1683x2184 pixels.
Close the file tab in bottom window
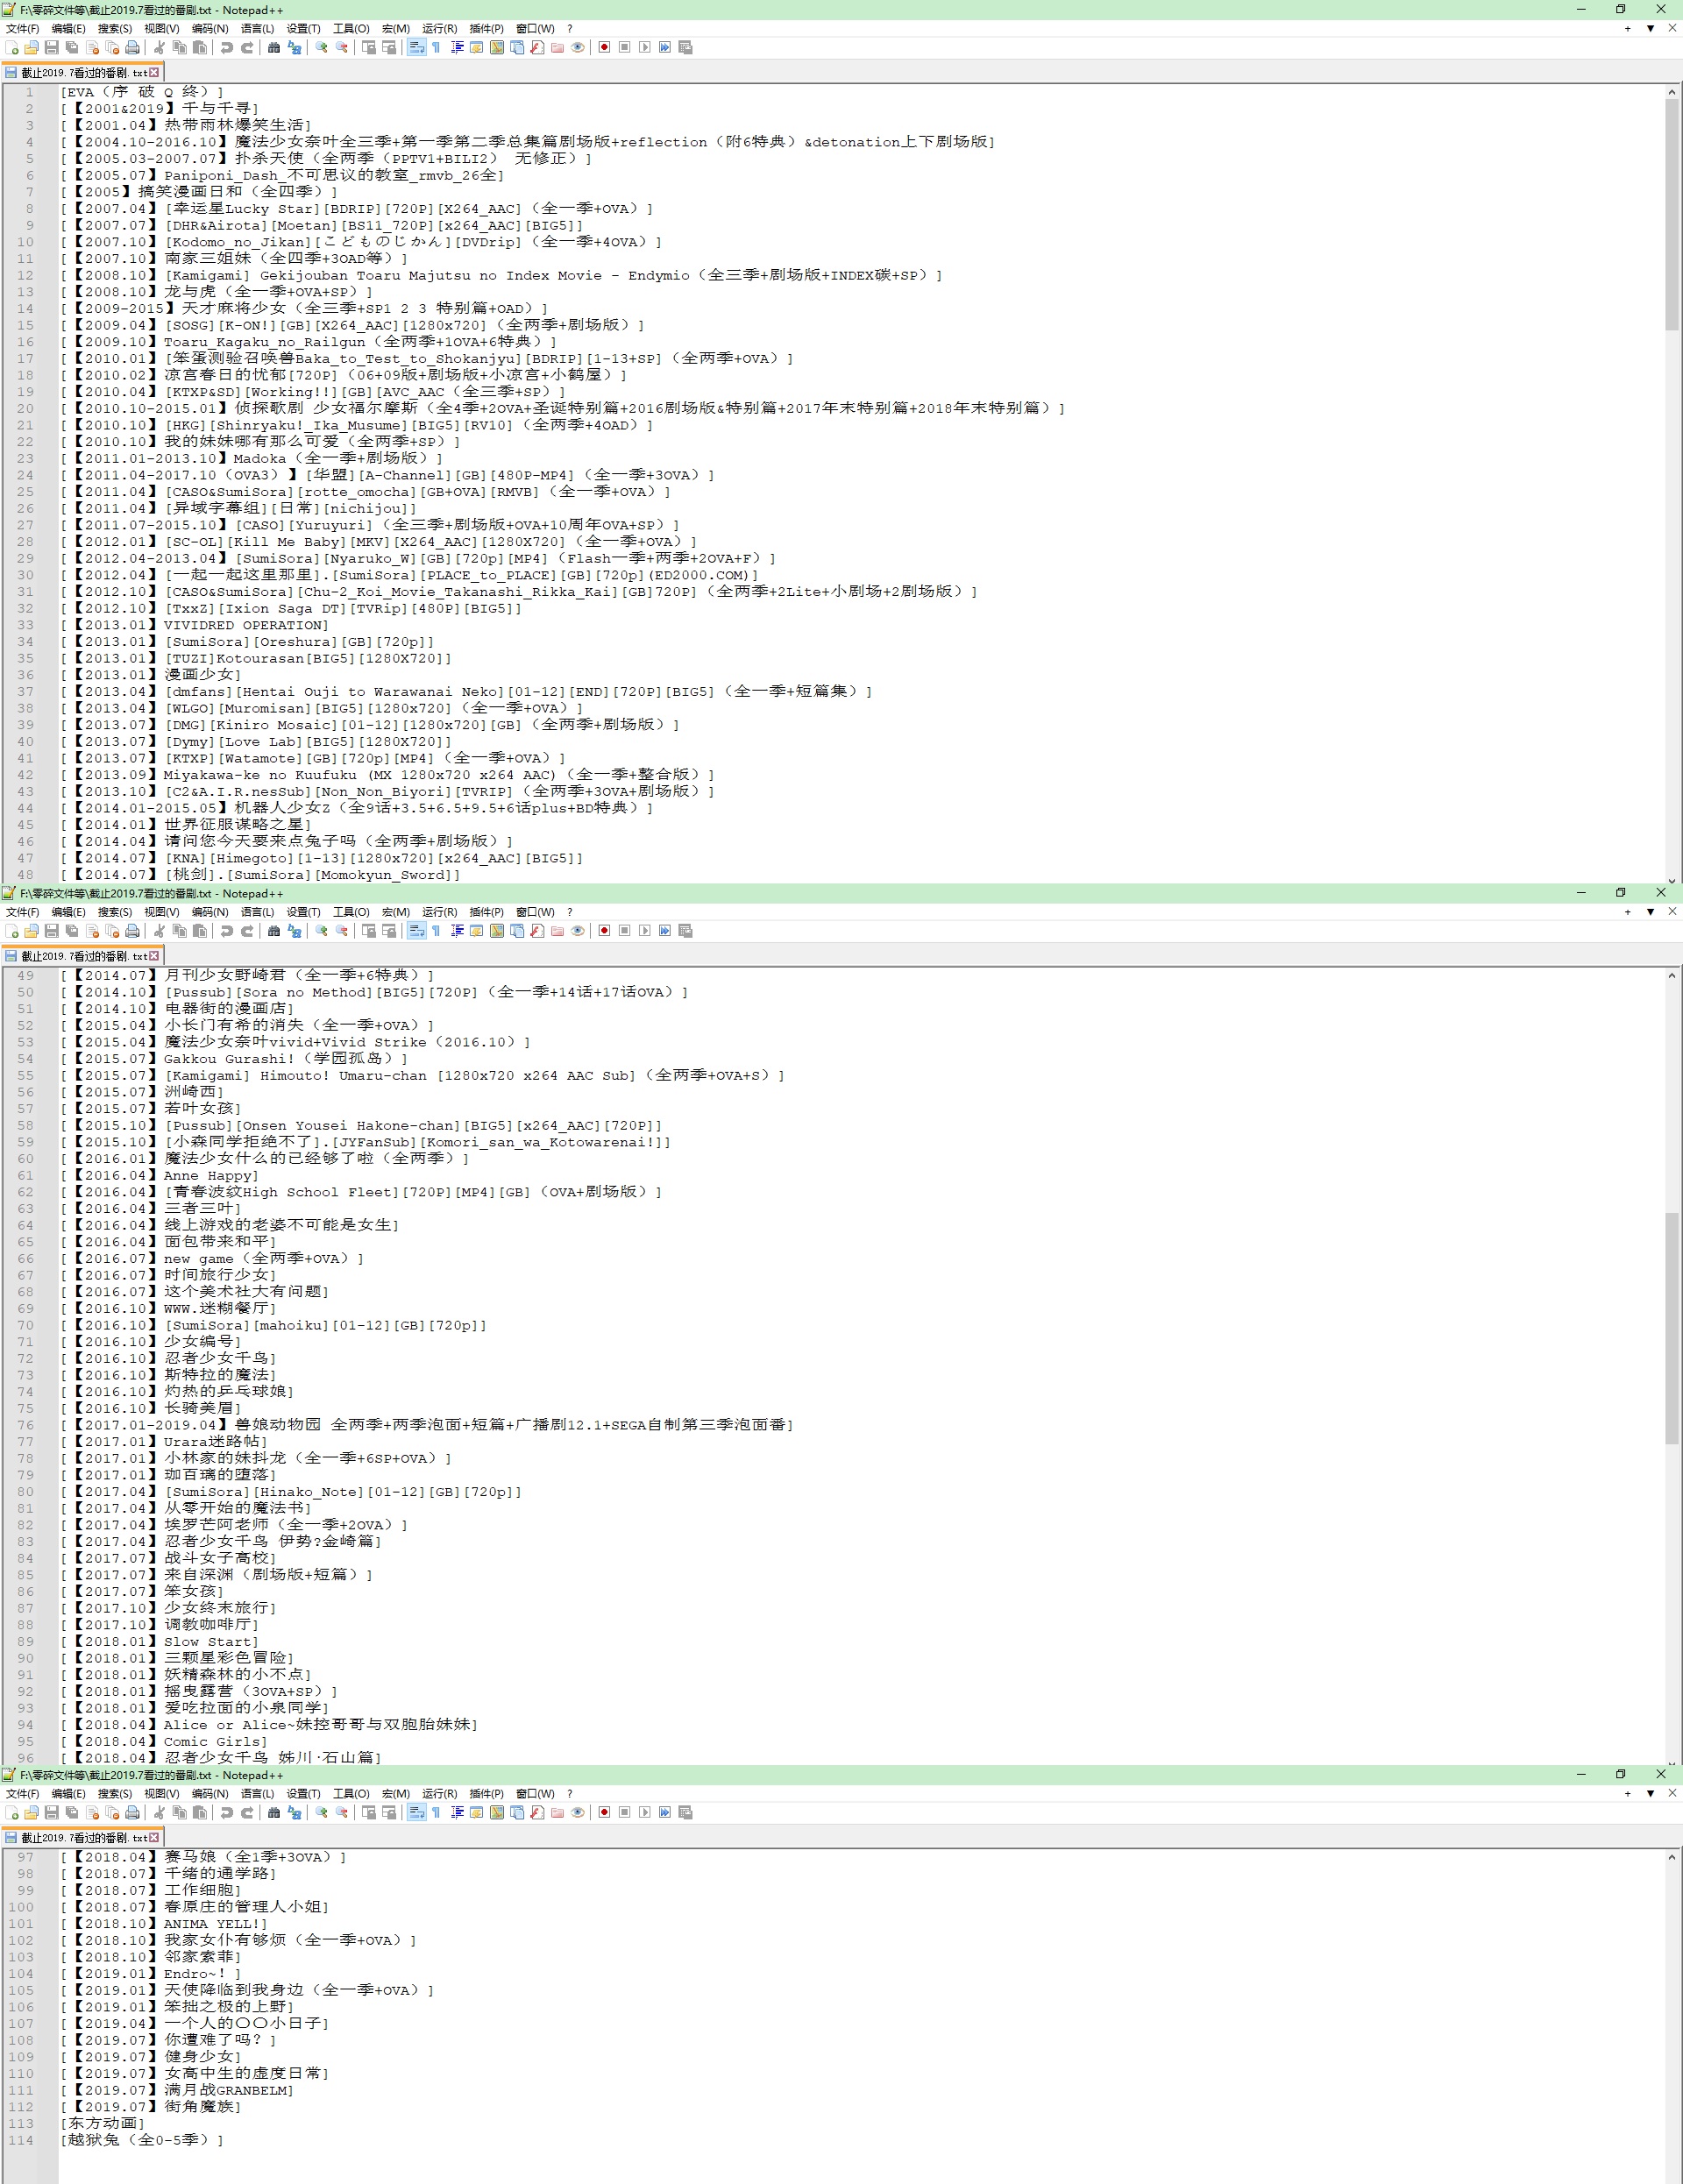(154, 1837)
